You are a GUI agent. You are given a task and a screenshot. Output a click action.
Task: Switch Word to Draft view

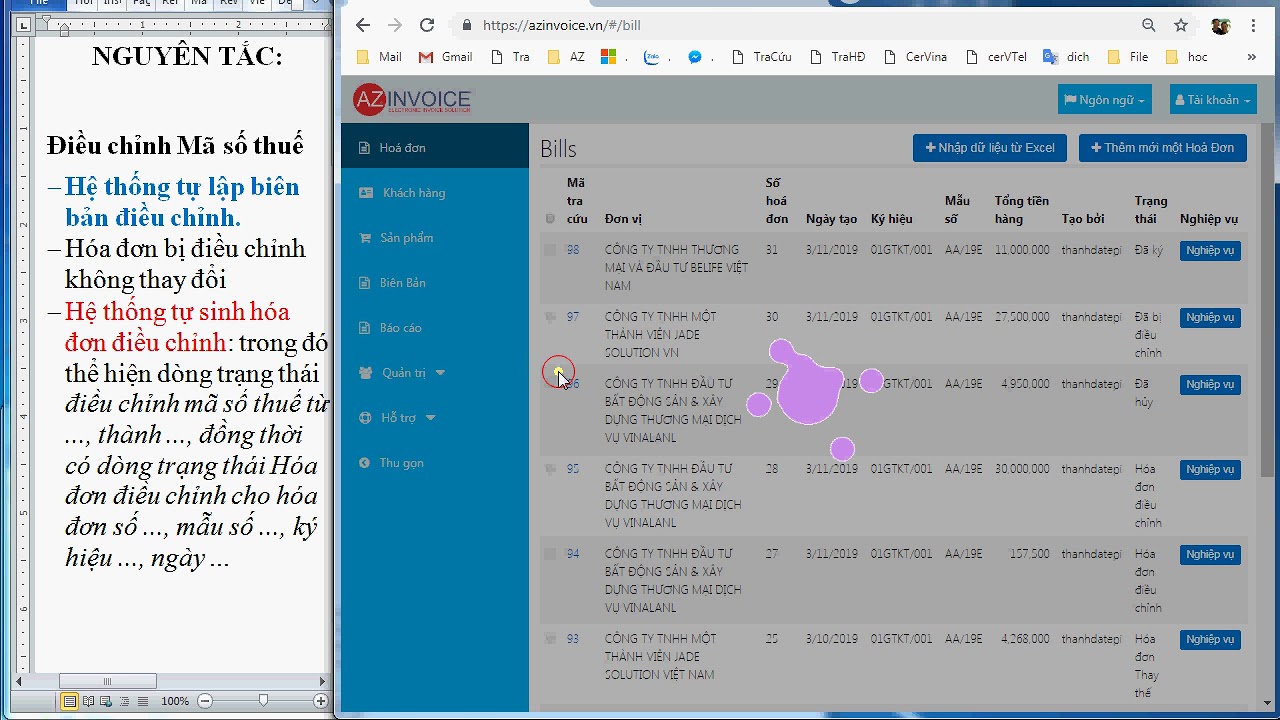click(x=143, y=701)
